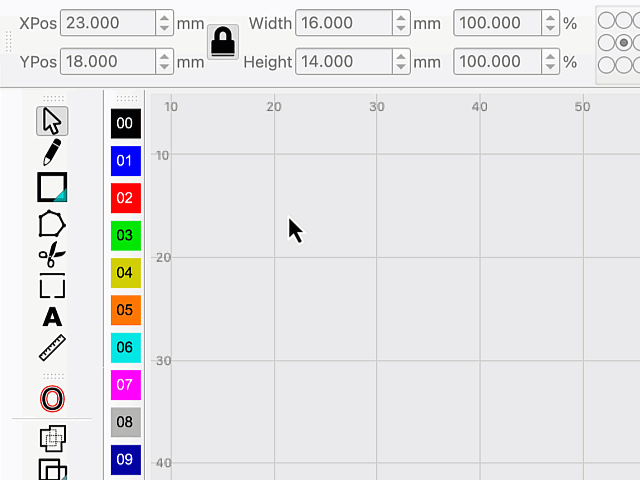
Task: Click the XPos spinner arrows
Action: (164, 22)
